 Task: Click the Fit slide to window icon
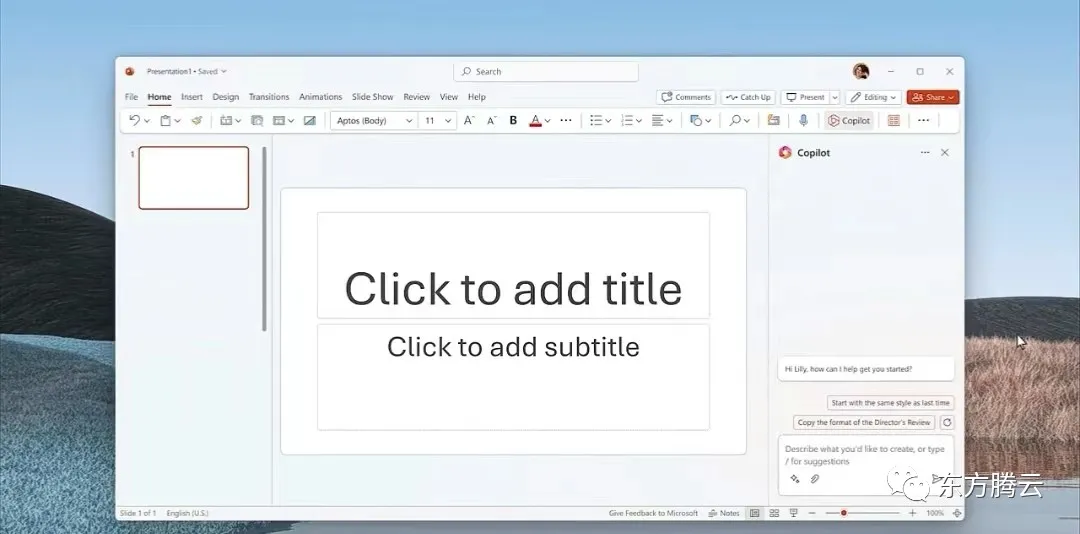point(957,513)
